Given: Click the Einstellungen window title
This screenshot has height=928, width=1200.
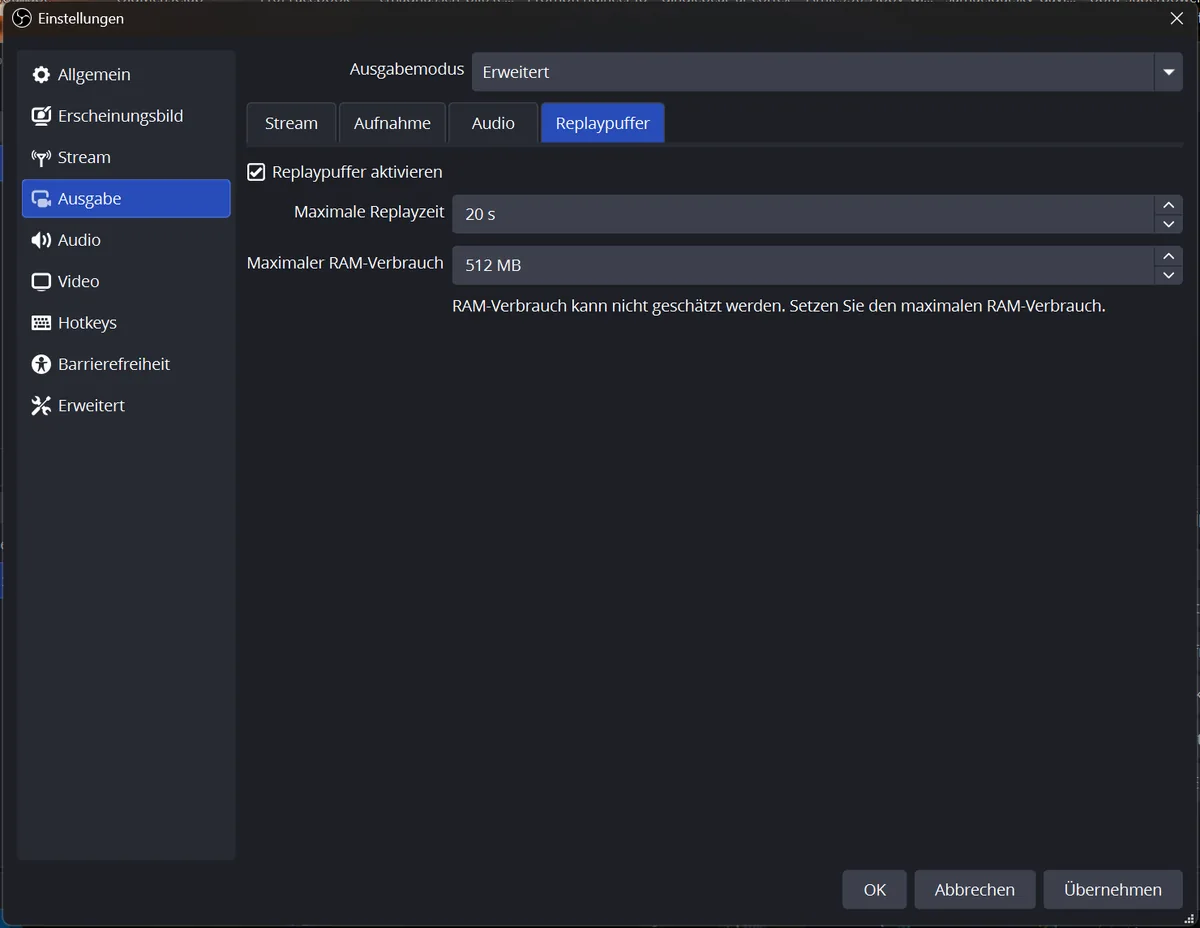Looking at the screenshot, I should point(81,18).
